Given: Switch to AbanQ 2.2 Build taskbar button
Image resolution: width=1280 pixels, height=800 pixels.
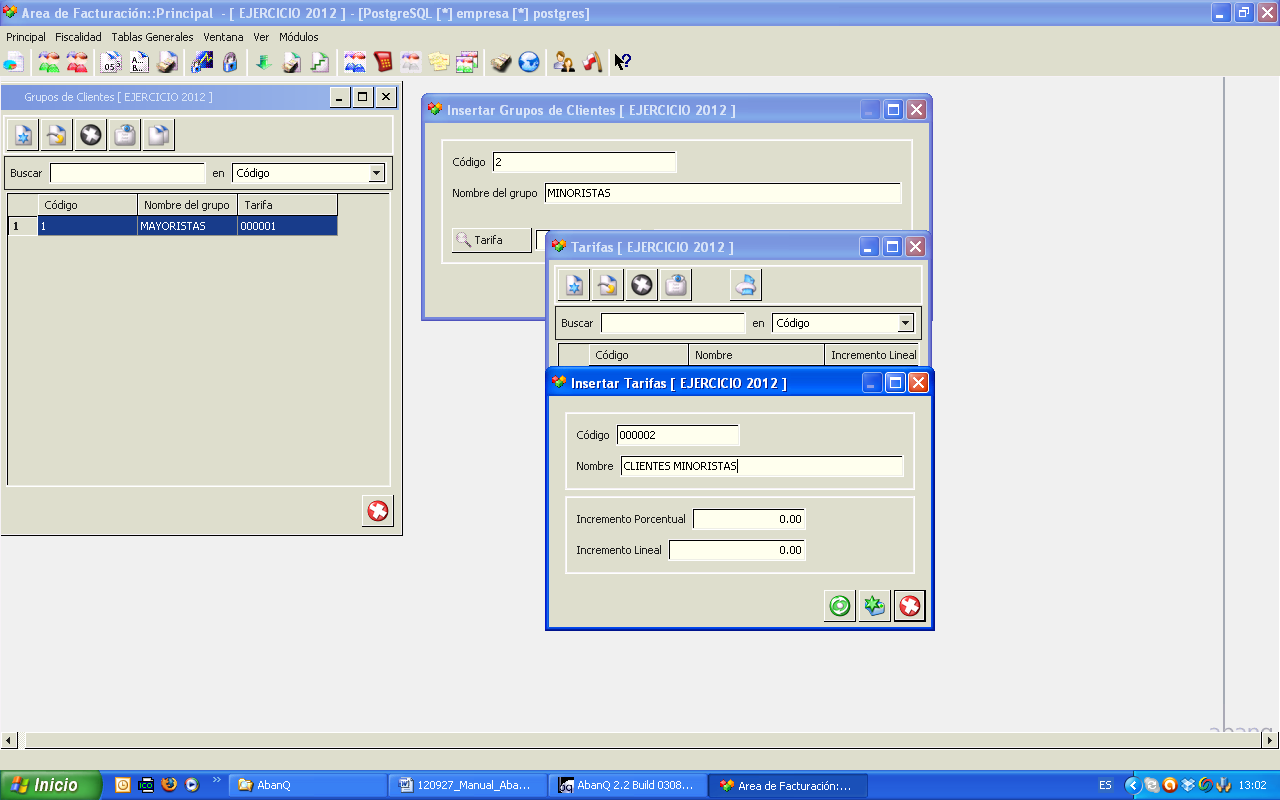Looking at the screenshot, I should click(x=629, y=785).
